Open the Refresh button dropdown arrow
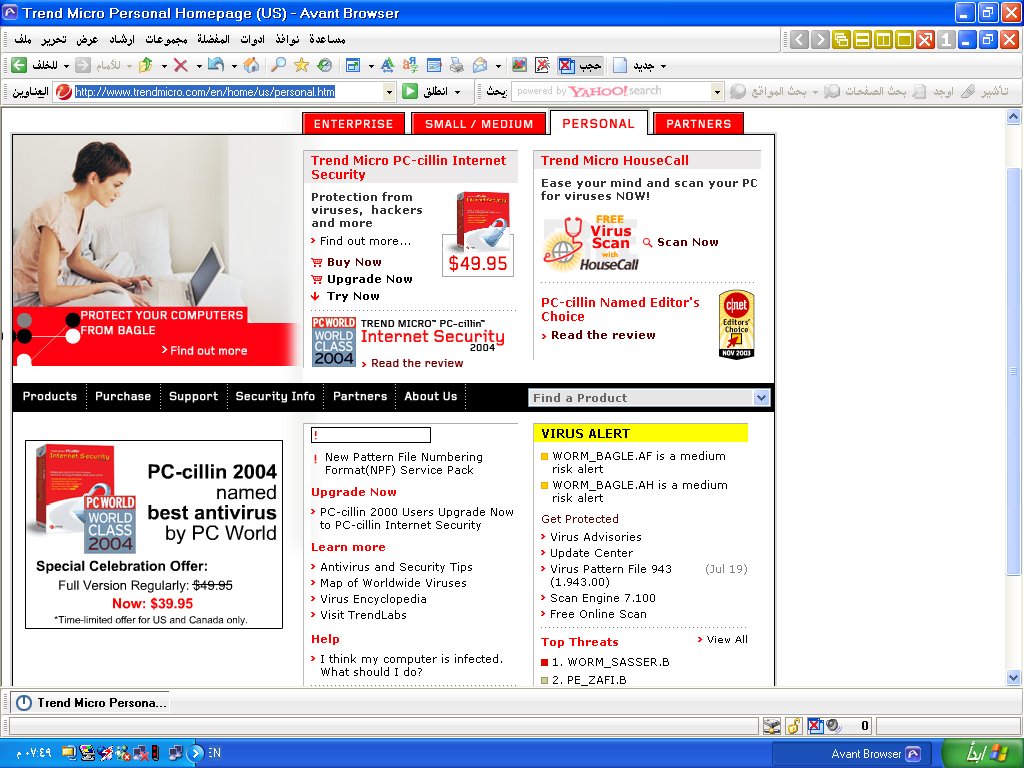 233,66
